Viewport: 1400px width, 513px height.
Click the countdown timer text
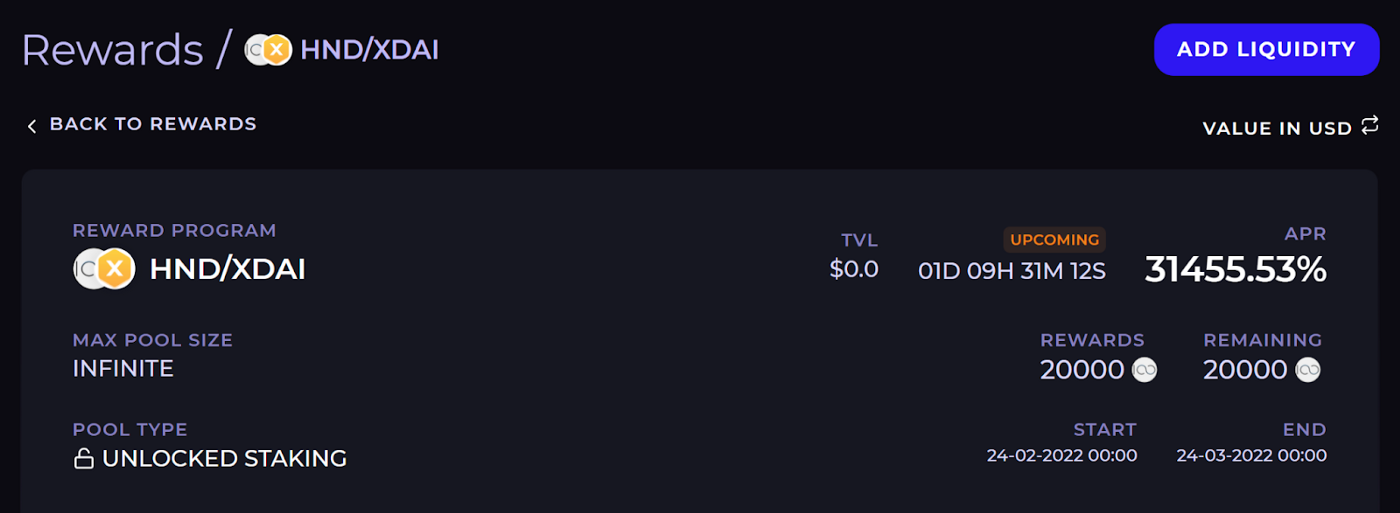tap(1012, 270)
